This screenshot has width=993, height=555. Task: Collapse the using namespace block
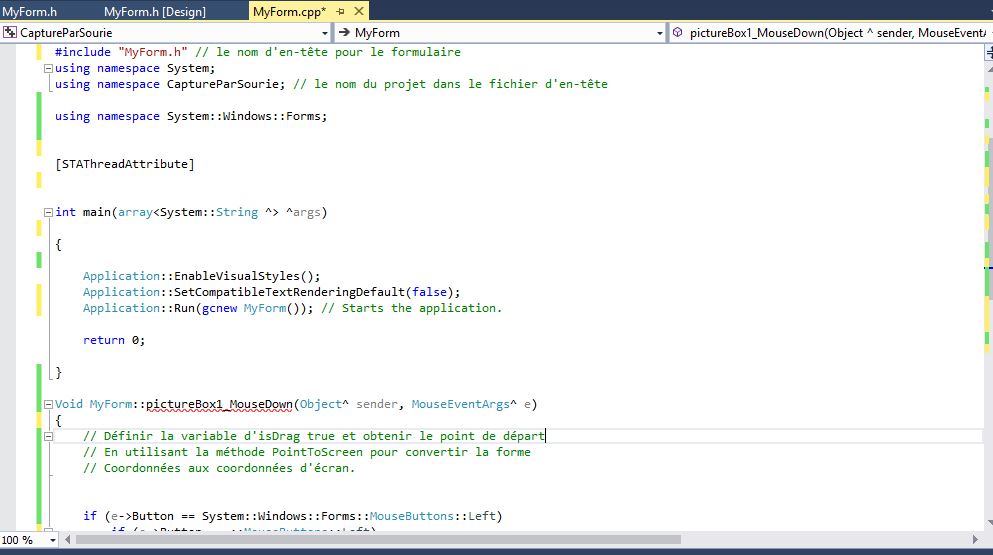coord(48,68)
